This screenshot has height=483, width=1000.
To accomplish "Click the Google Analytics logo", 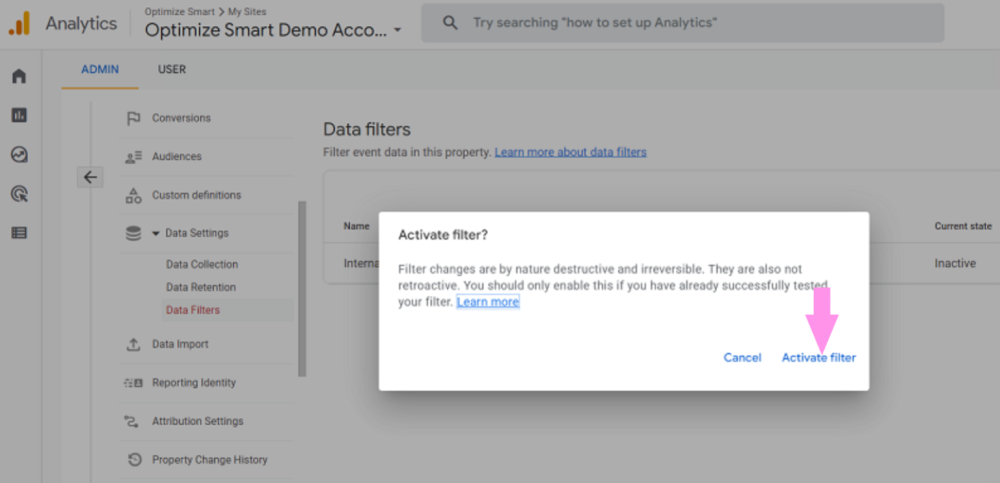I will [x=19, y=24].
